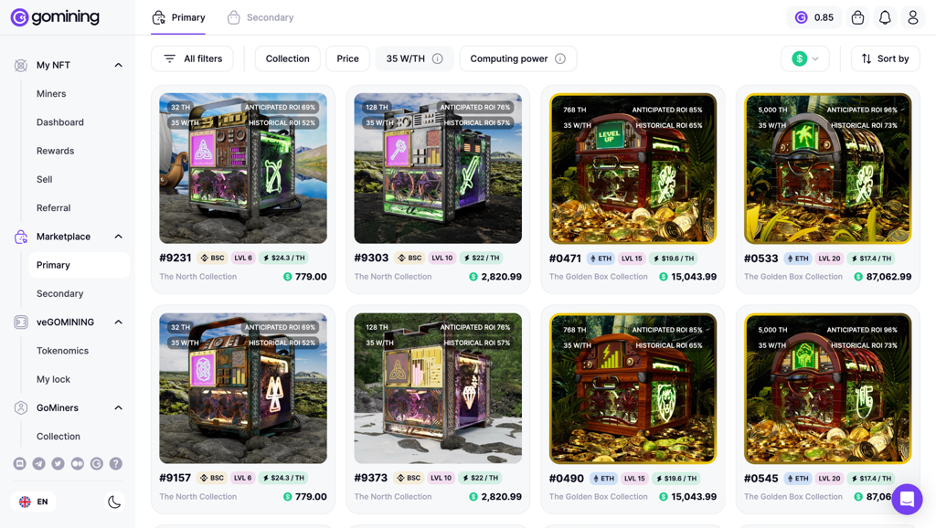
Task: Open the EN language selector
Action: (33, 502)
